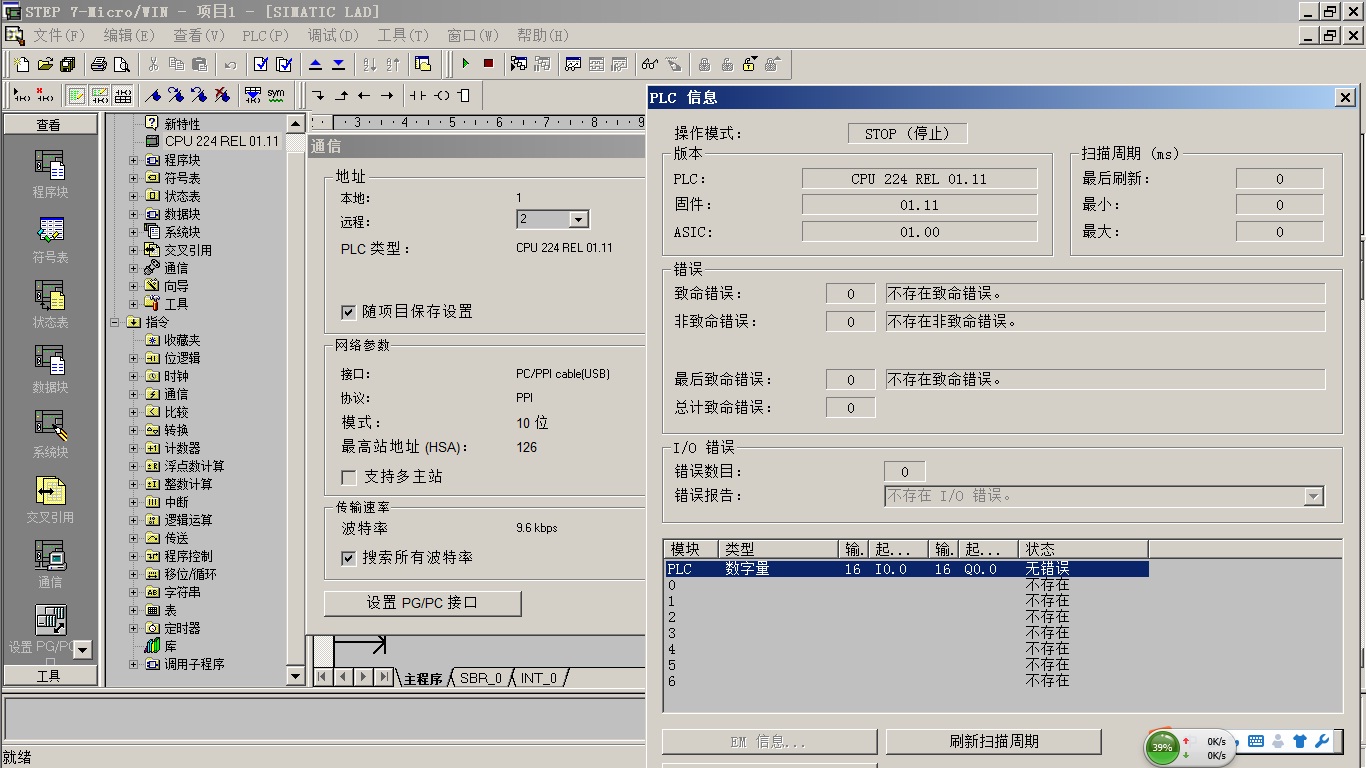This screenshot has width=1366, height=768.
Task: Open the PLC(P) menu
Action: pos(265,35)
